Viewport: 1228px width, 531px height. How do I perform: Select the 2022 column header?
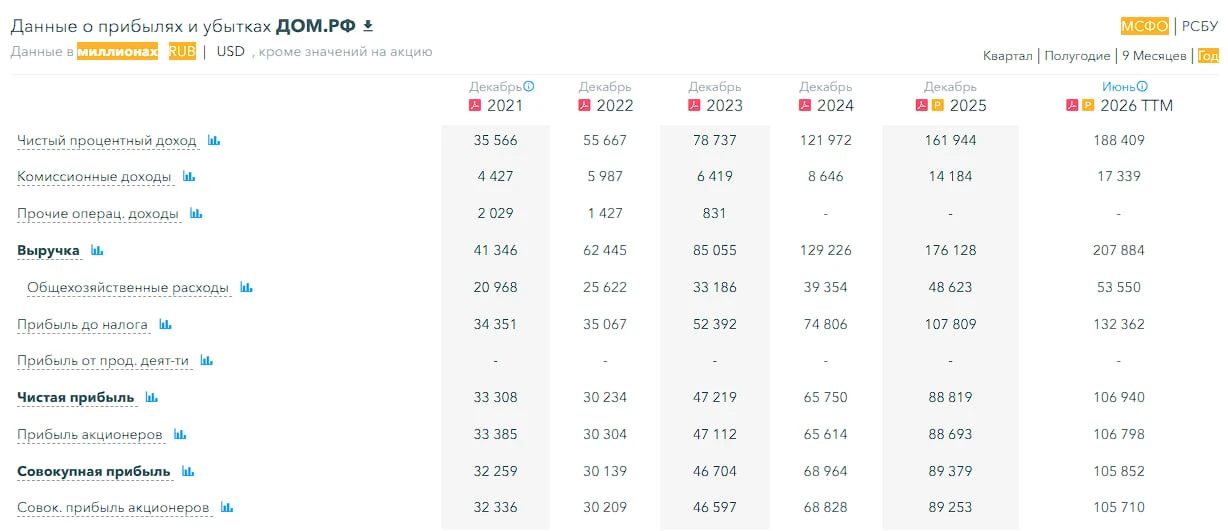615,106
